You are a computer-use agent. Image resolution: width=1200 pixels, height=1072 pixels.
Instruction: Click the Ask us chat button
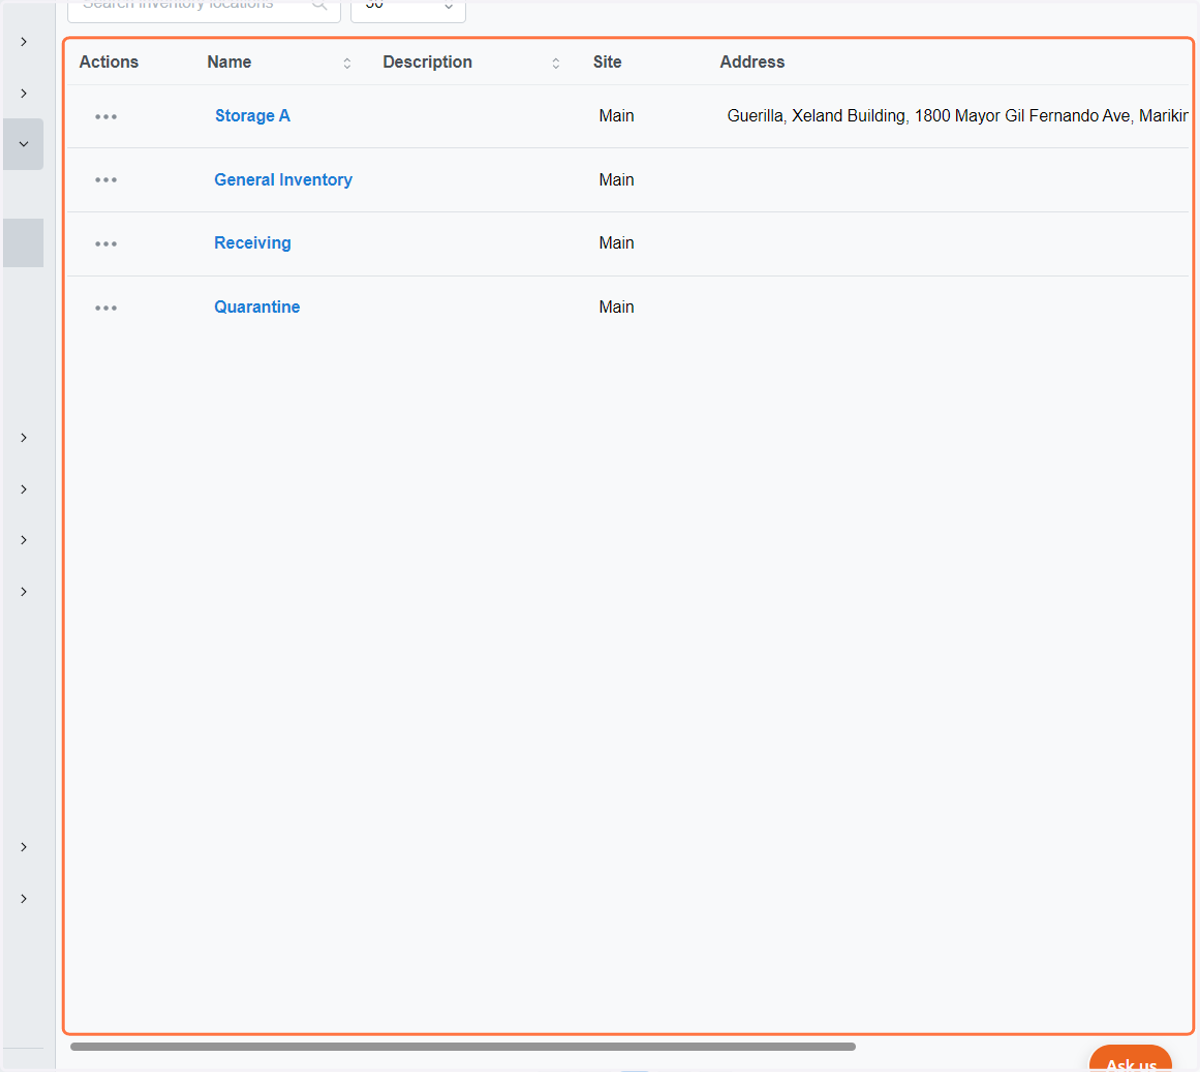1130,1060
